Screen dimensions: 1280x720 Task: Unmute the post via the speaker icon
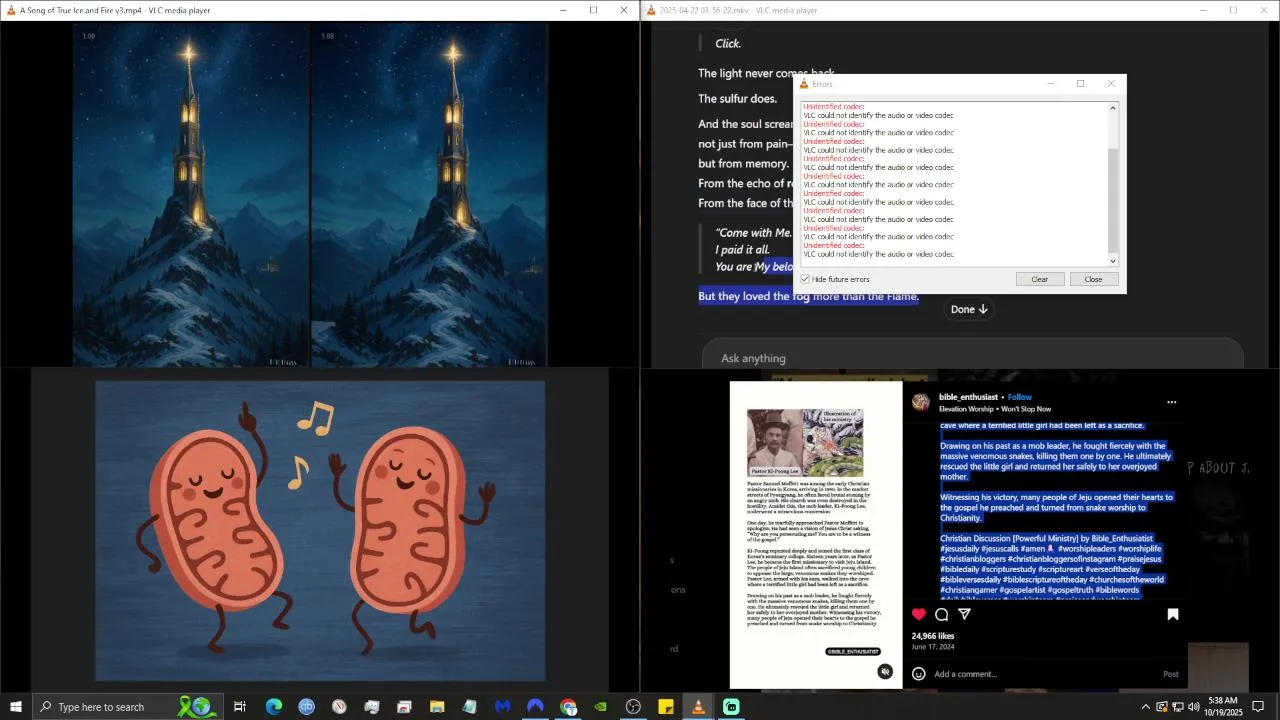pos(884,672)
